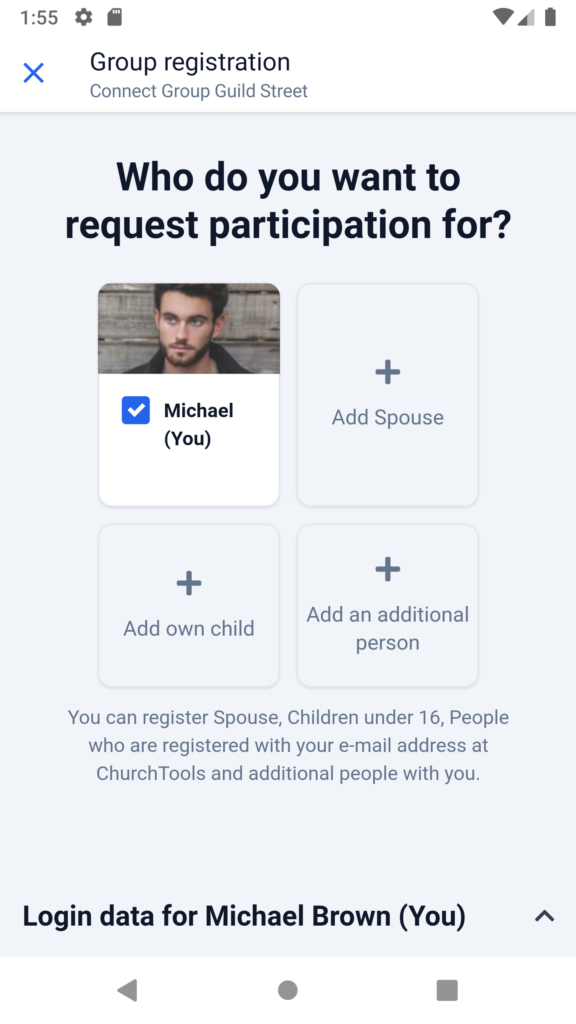Choose Add an additional person text
The height and width of the screenshot is (1024, 576).
point(387,628)
